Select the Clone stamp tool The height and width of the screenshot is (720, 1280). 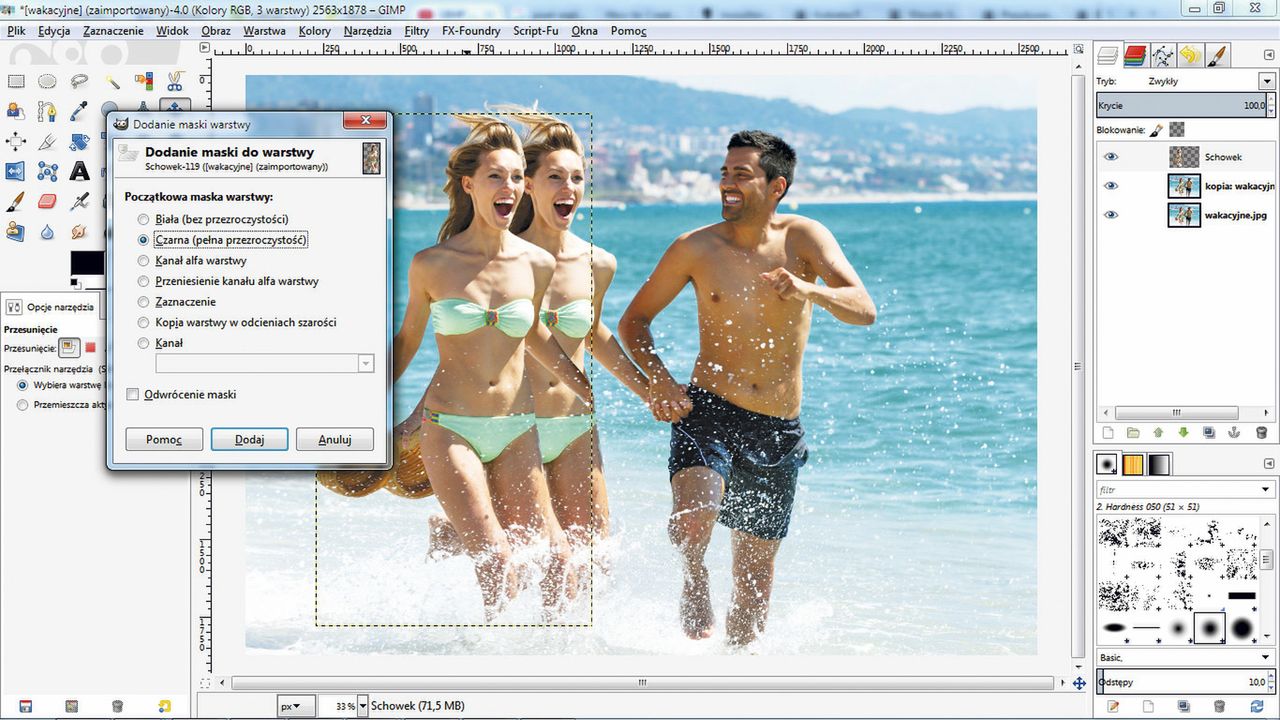point(15,231)
